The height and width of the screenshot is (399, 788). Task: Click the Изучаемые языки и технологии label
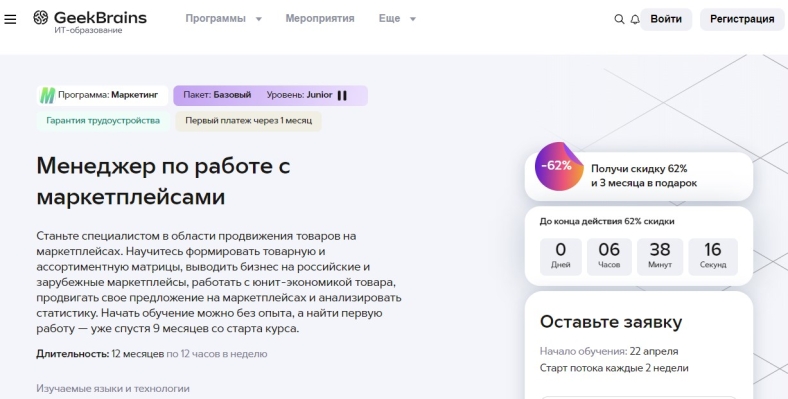click(113, 388)
